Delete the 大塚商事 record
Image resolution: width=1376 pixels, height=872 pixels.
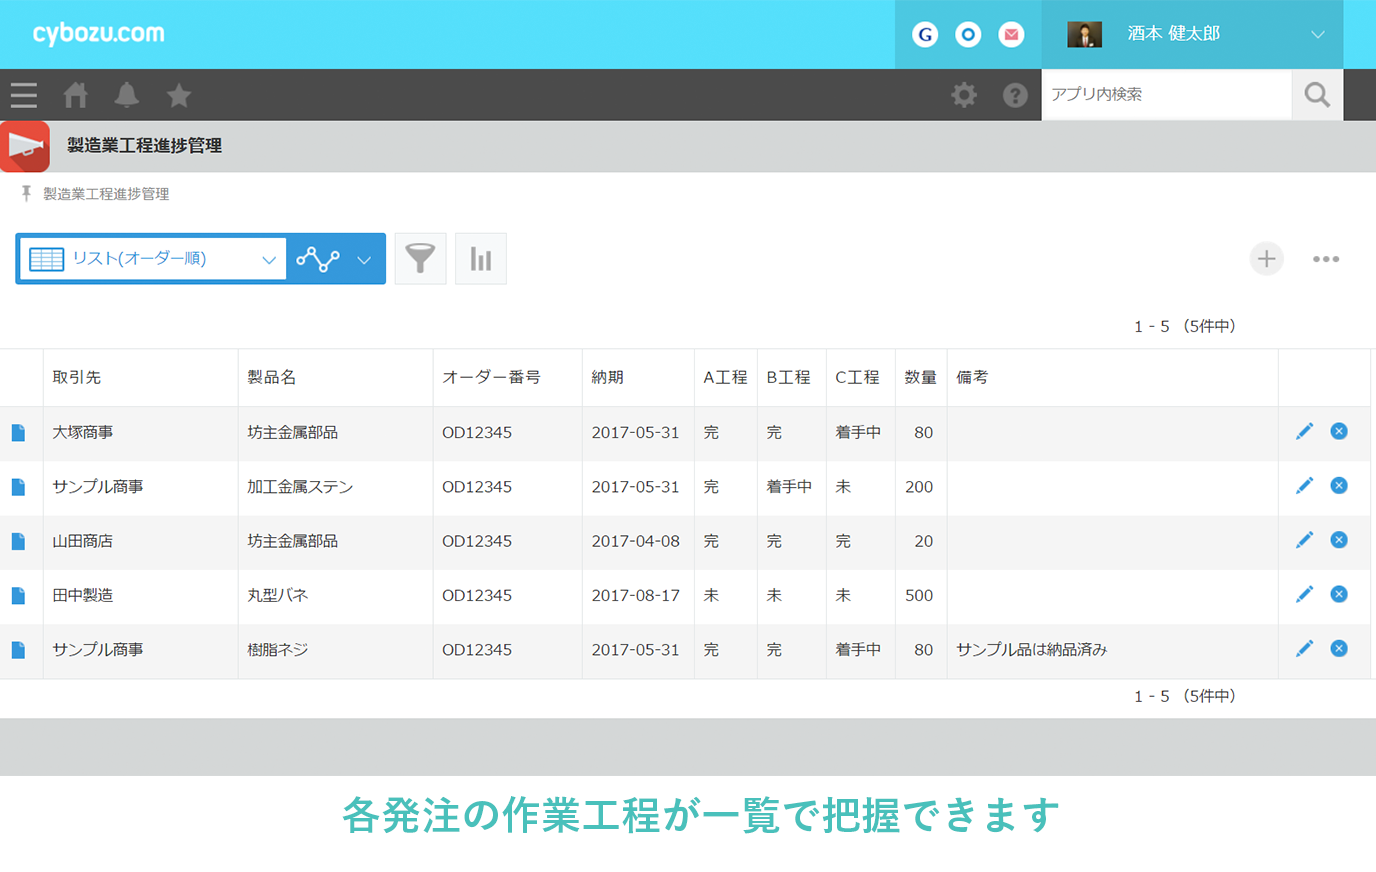pyautogui.click(x=1339, y=431)
